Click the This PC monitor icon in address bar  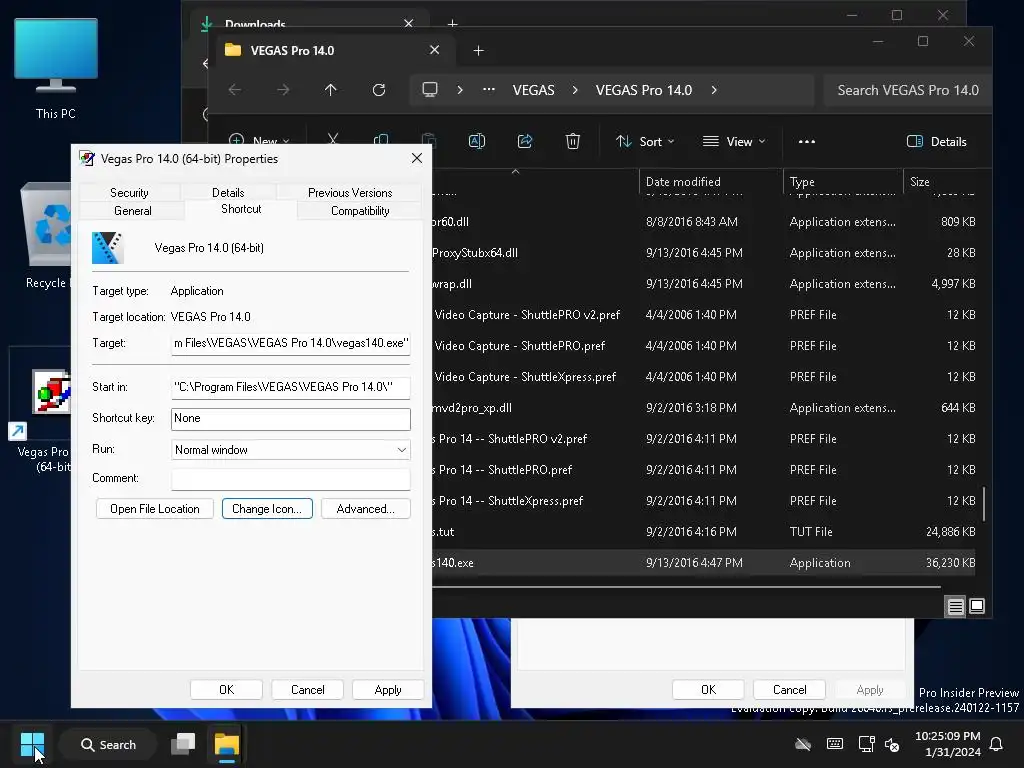coord(430,89)
